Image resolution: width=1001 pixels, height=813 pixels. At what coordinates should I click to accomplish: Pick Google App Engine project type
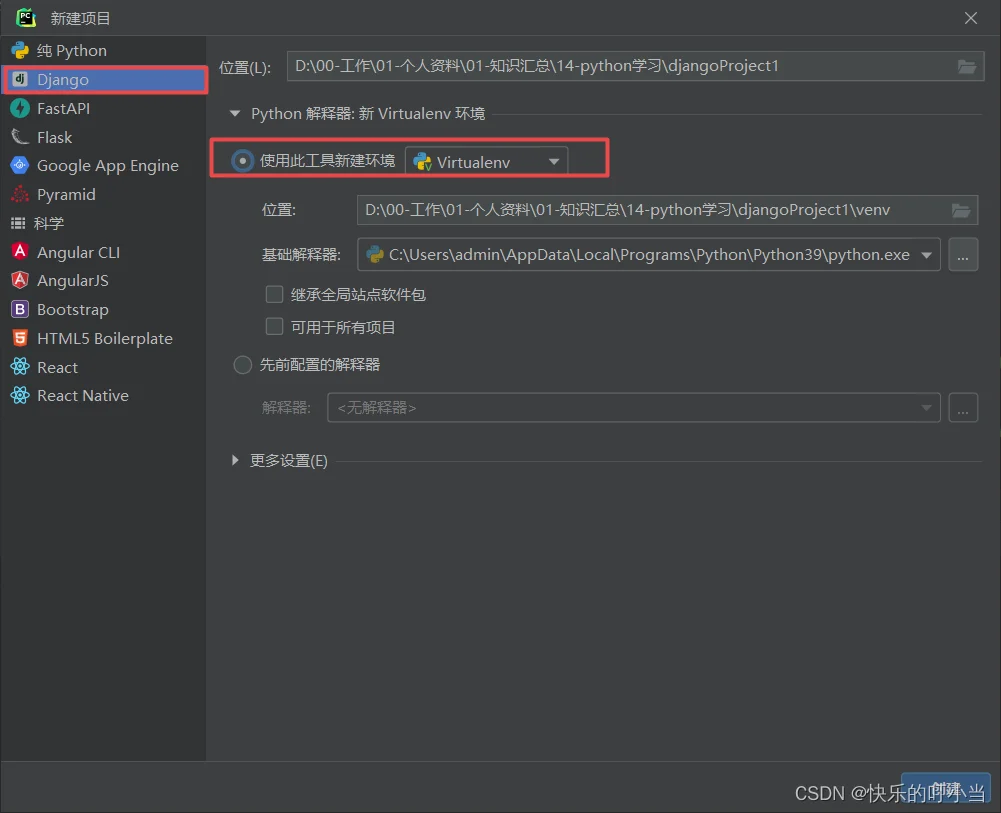click(x=103, y=165)
